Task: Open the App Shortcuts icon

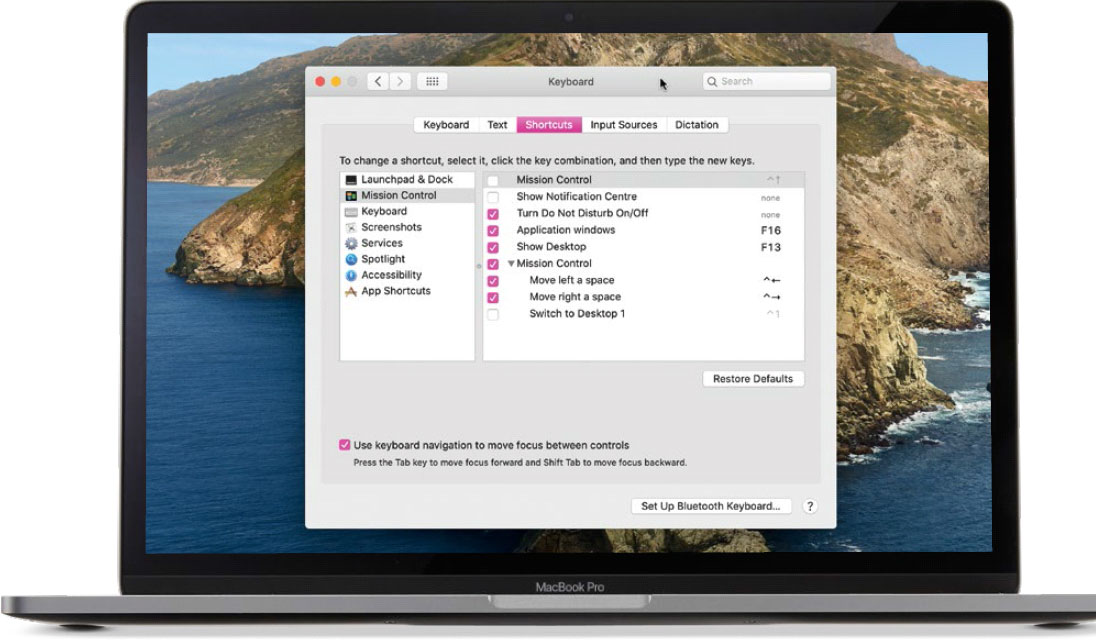Action: coord(351,291)
